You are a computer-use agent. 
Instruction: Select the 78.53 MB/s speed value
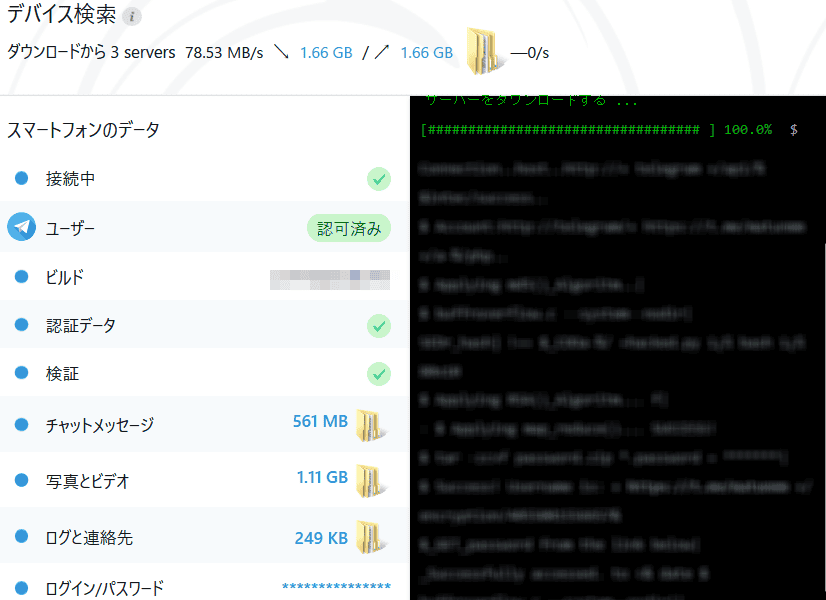click(224, 53)
